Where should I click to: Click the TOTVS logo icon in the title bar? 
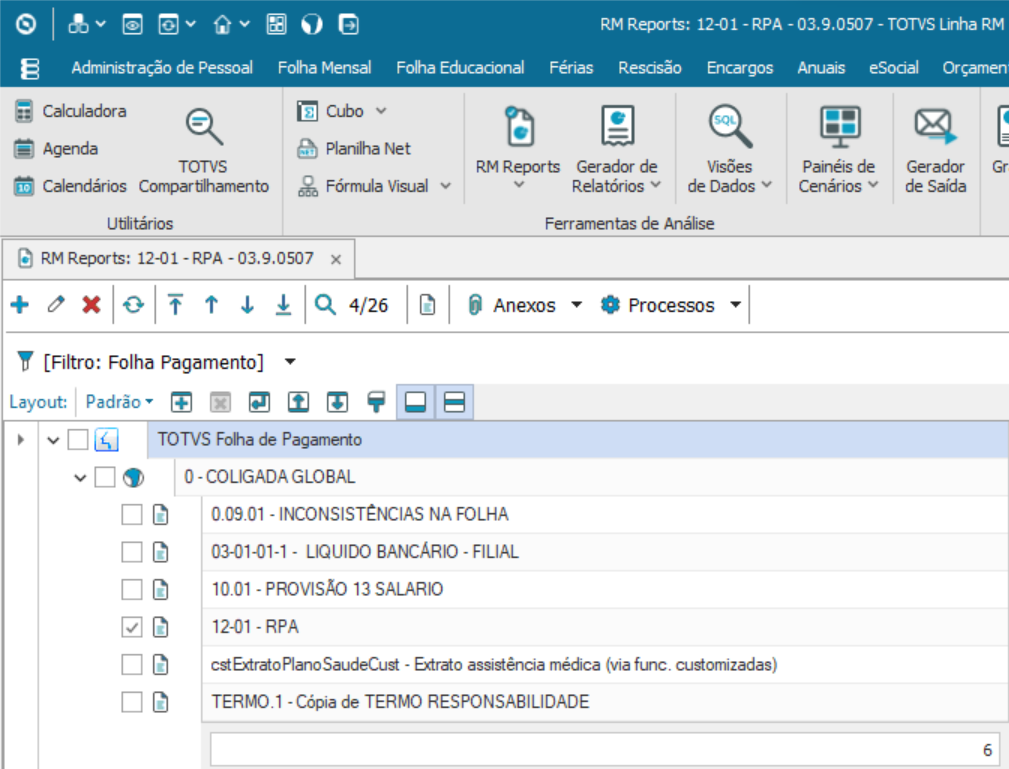click(26, 24)
